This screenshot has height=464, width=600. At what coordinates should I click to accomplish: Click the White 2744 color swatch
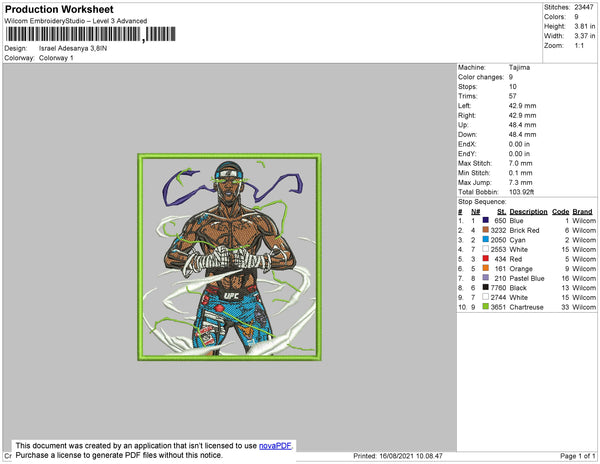coord(486,297)
